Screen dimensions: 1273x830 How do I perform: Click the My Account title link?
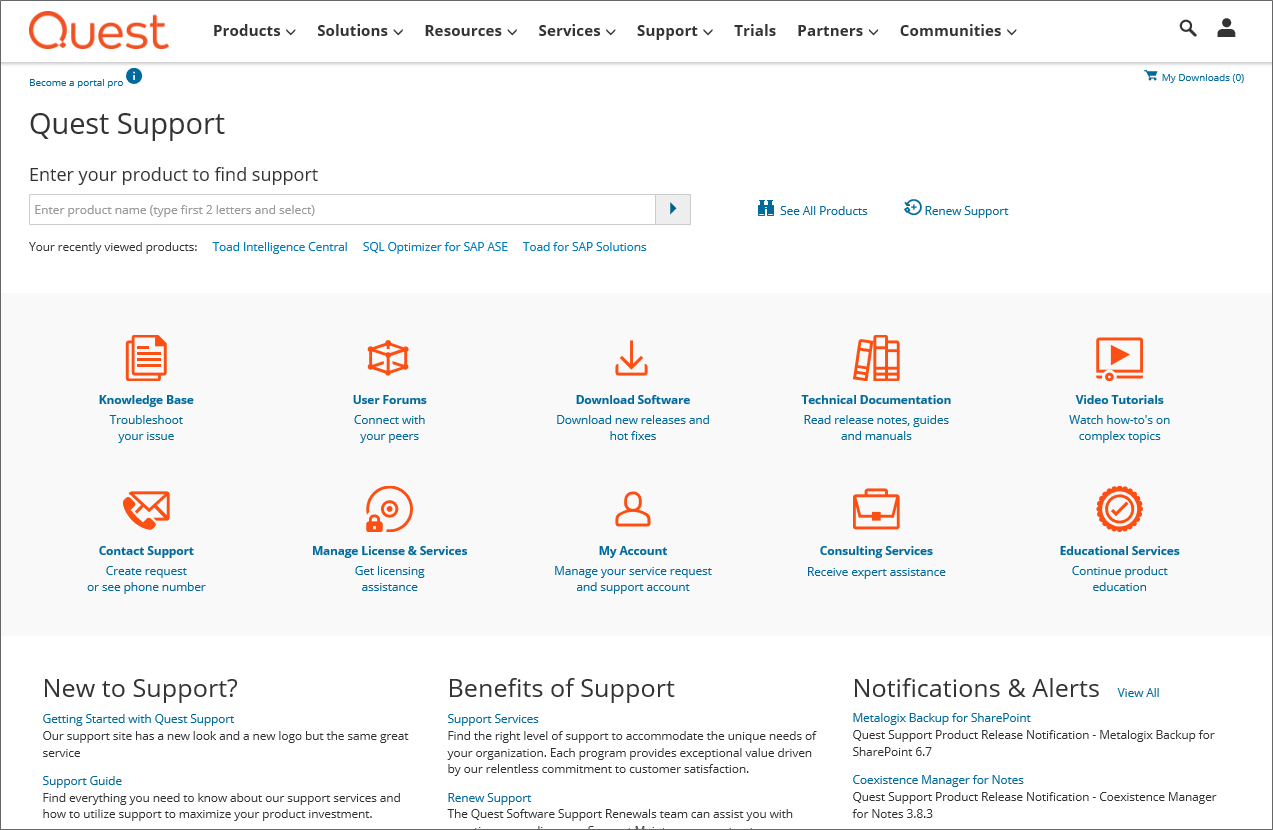(x=633, y=551)
